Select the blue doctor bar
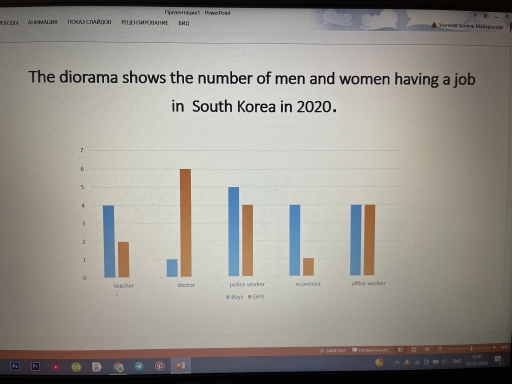Screen dimensions: 512x384 (x=172, y=268)
